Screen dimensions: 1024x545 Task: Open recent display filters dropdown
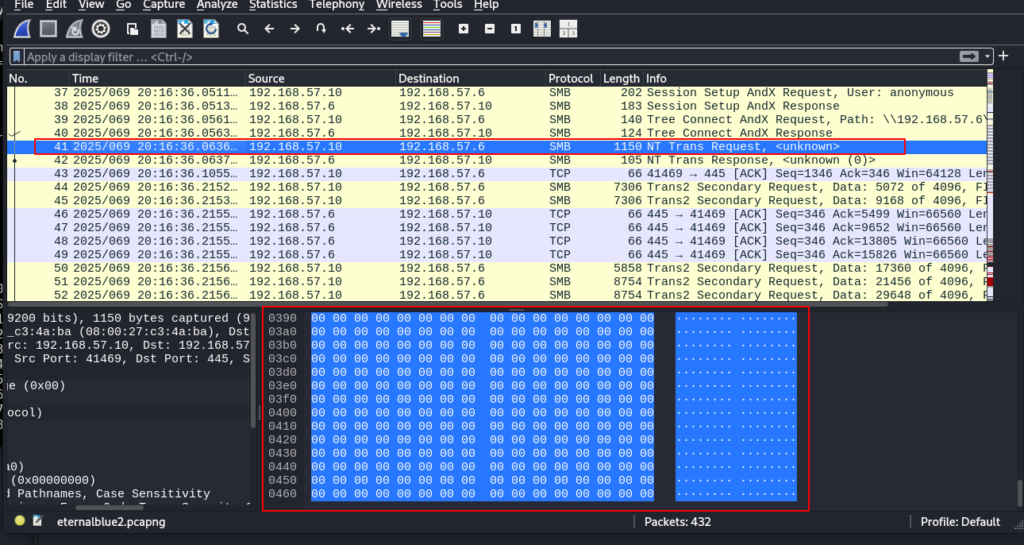click(x=987, y=57)
